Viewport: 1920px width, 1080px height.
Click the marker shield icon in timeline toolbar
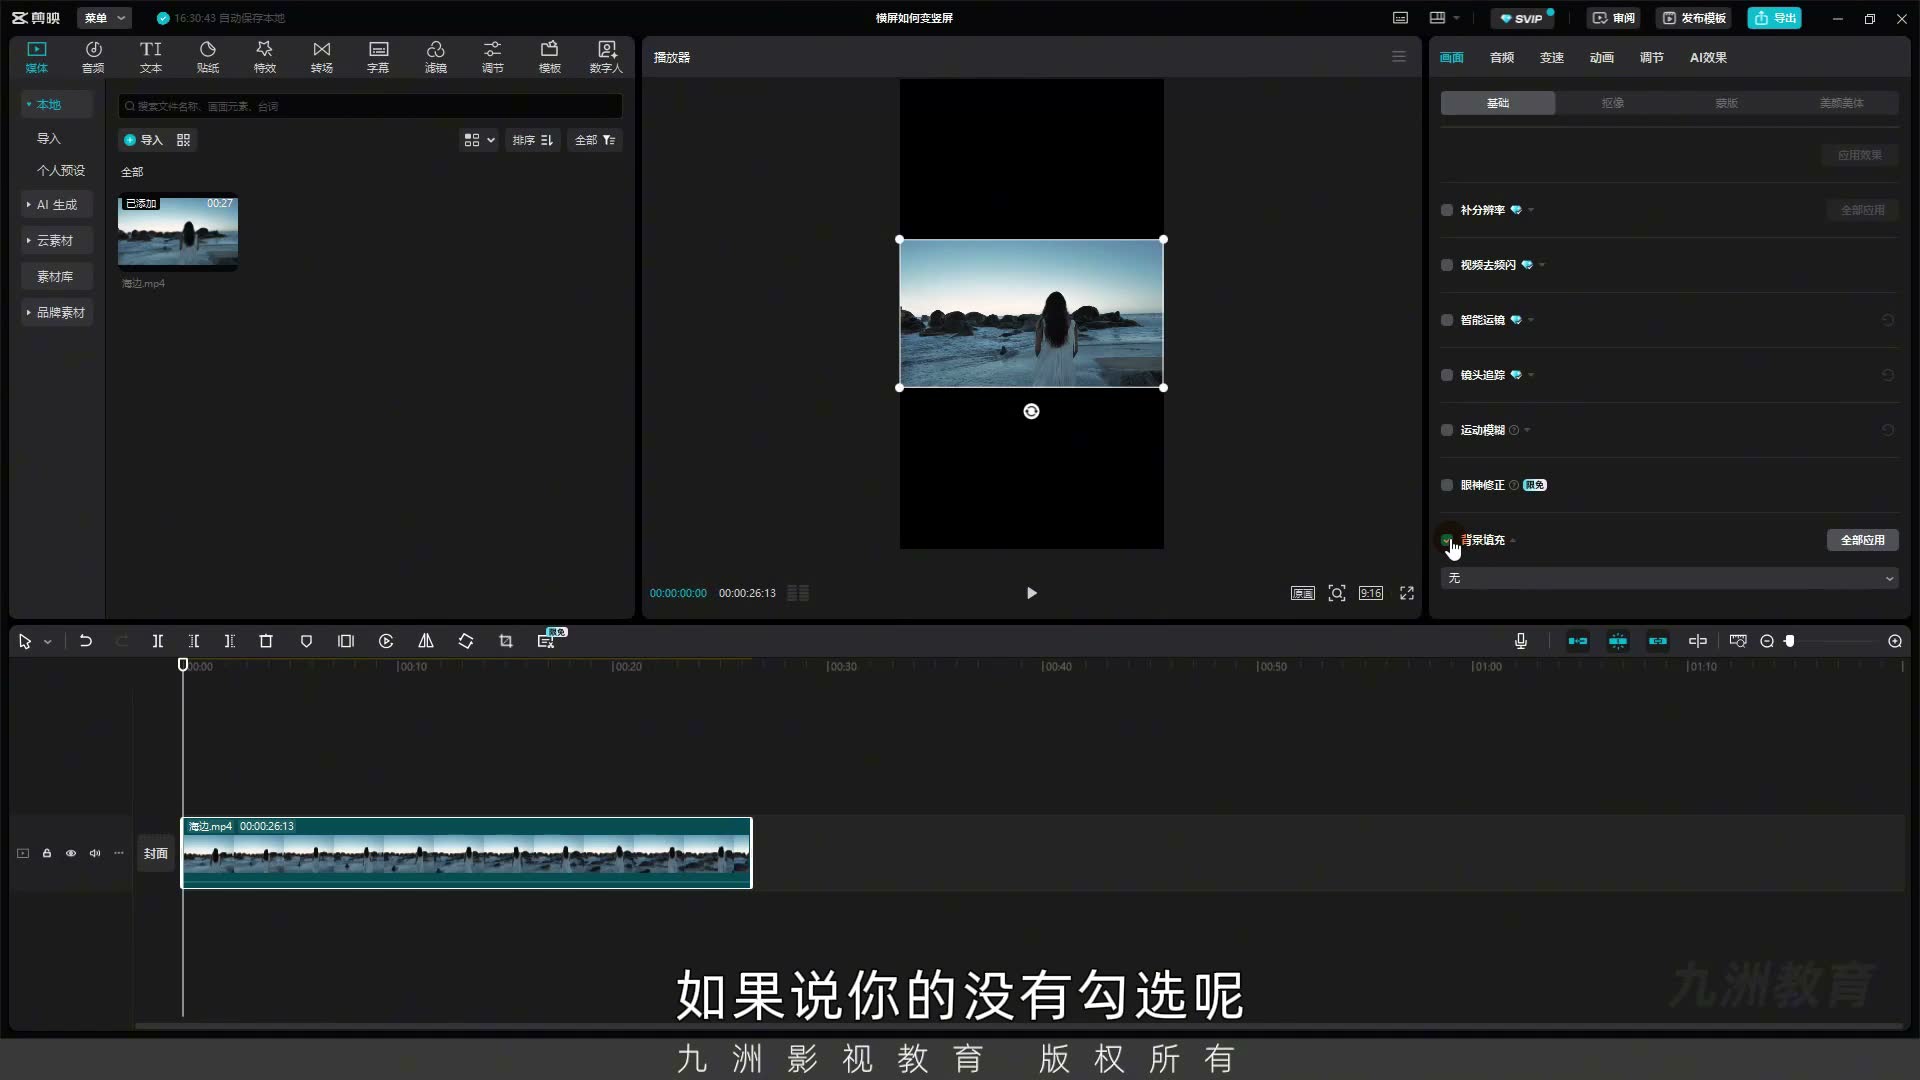tap(306, 641)
